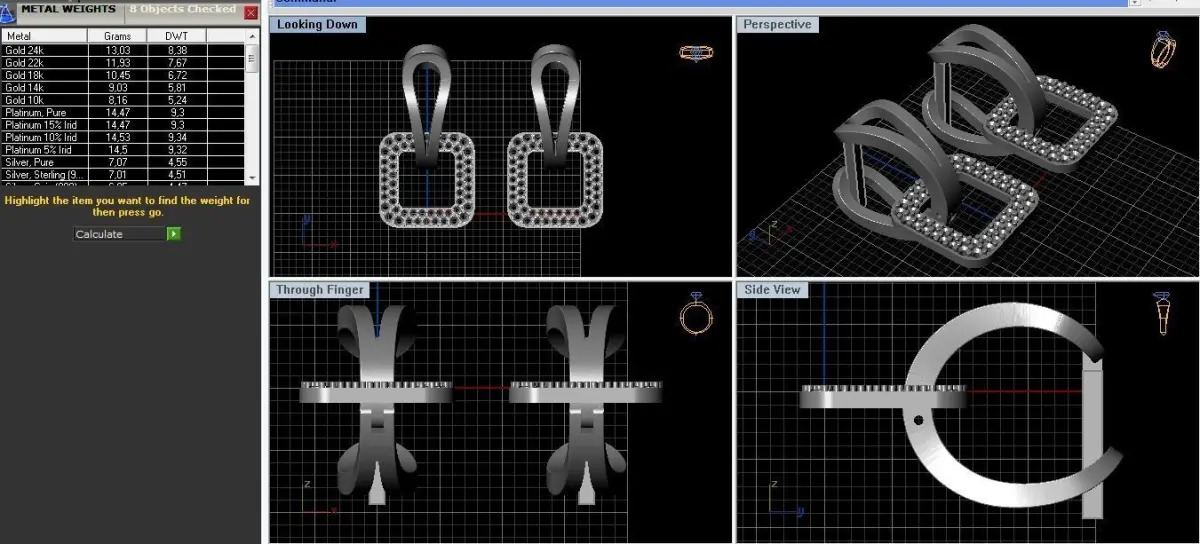Close the Metal Weights panel

251,12
